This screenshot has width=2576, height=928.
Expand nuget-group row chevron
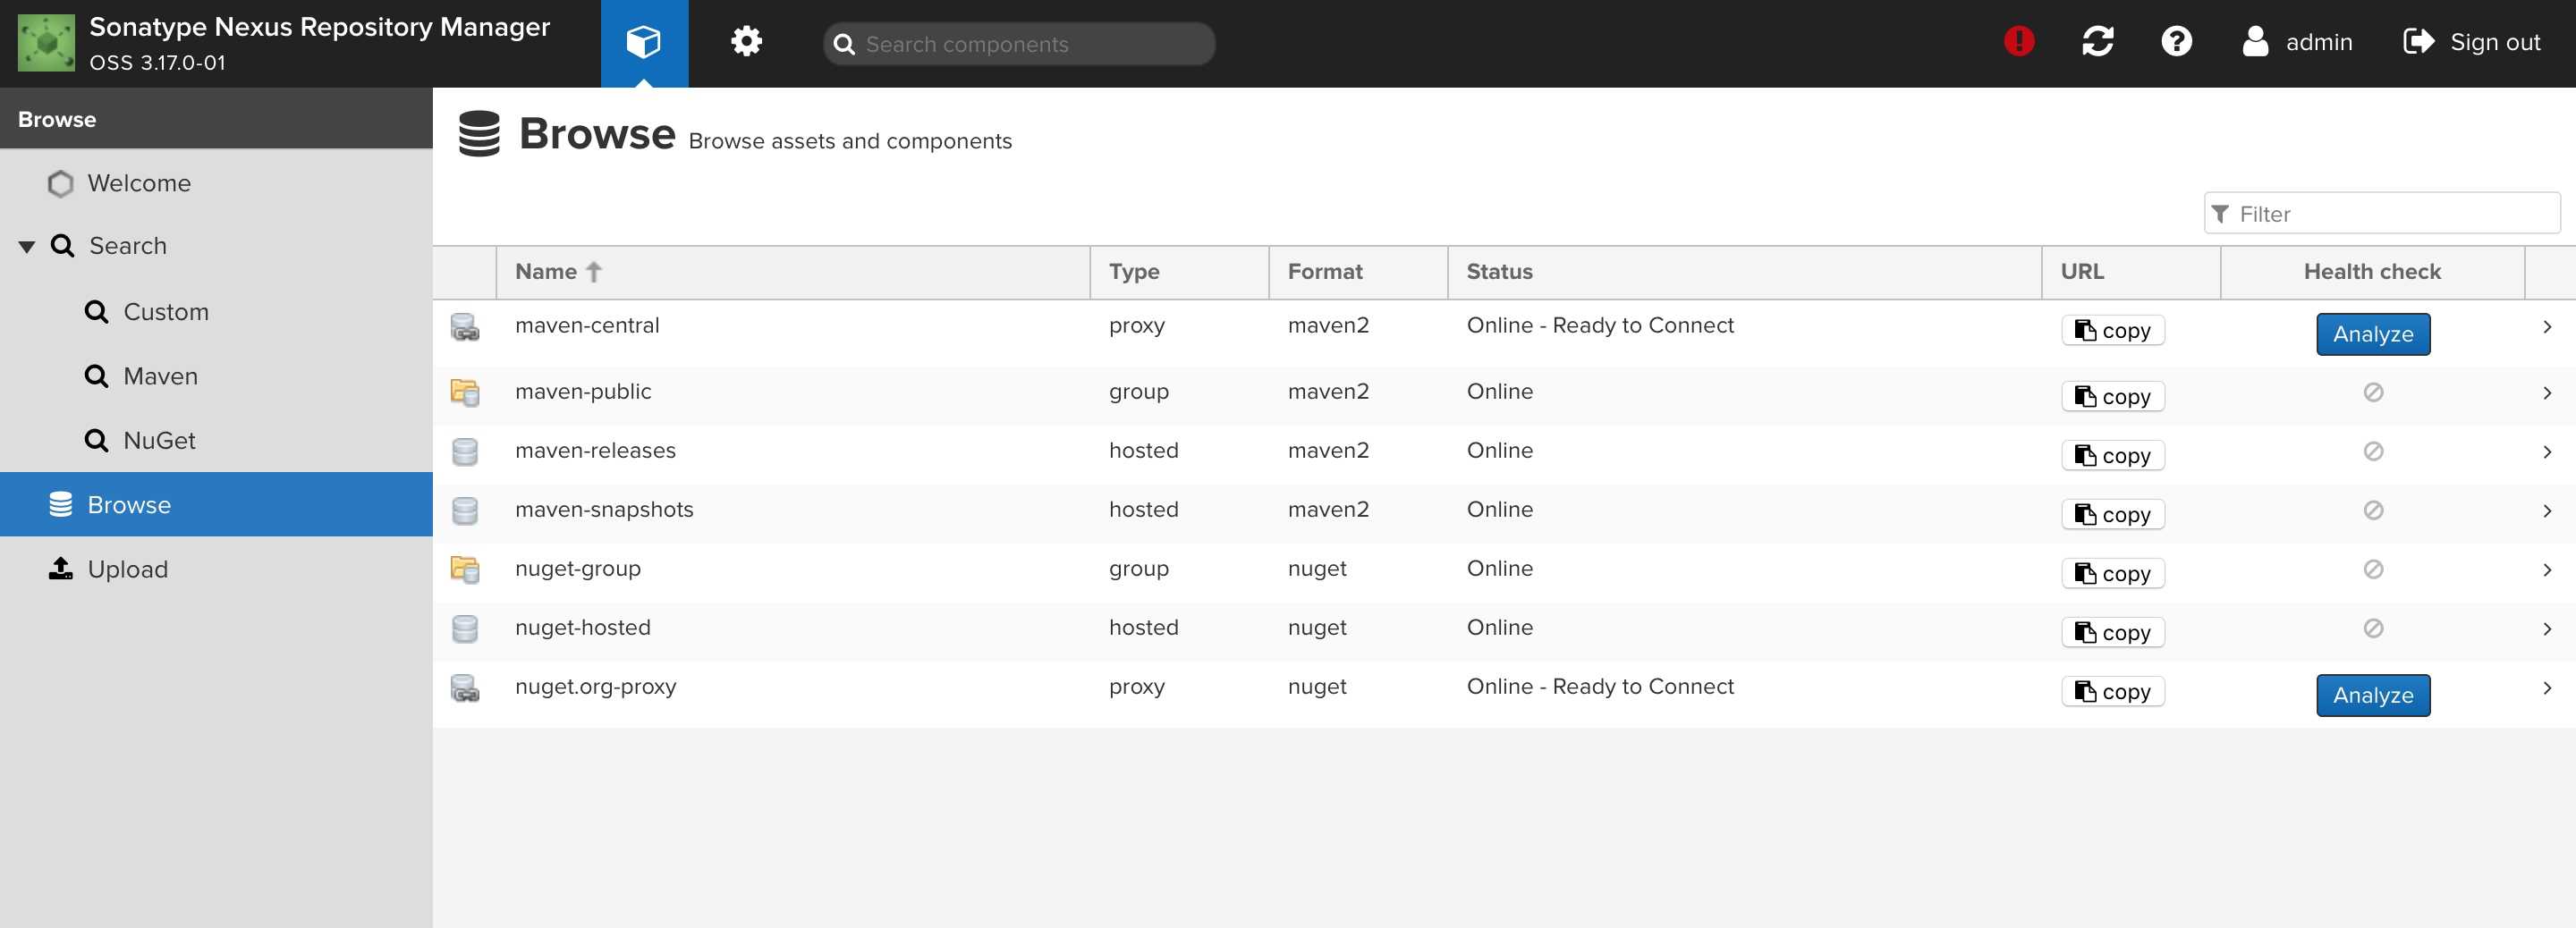click(x=2547, y=570)
